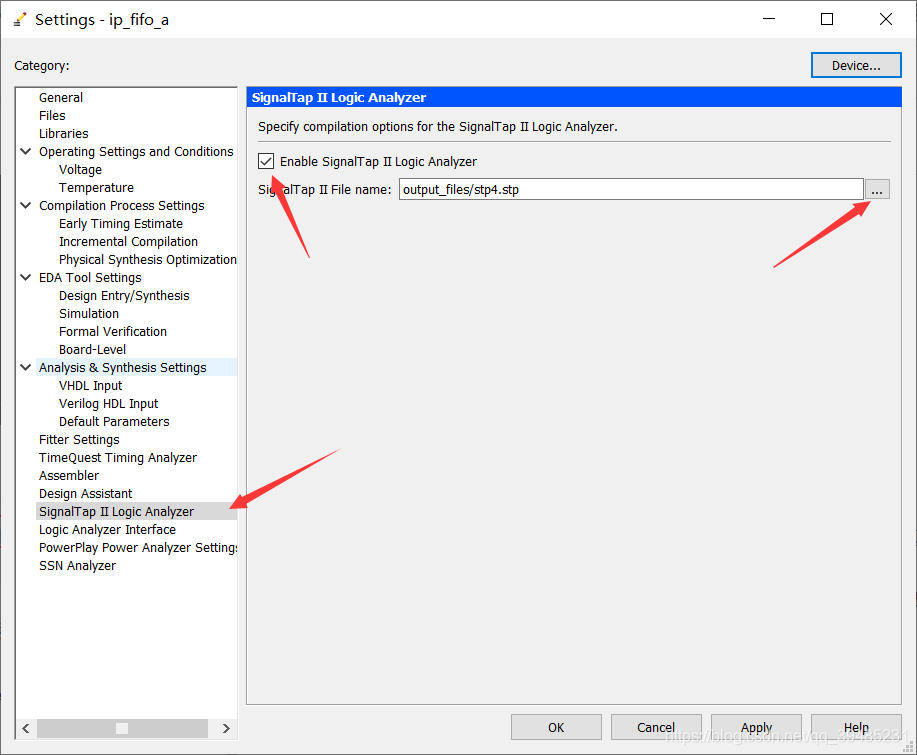Open Default Parameters settings
This screenshot has width=917, height=755.
tap(114, 422)
